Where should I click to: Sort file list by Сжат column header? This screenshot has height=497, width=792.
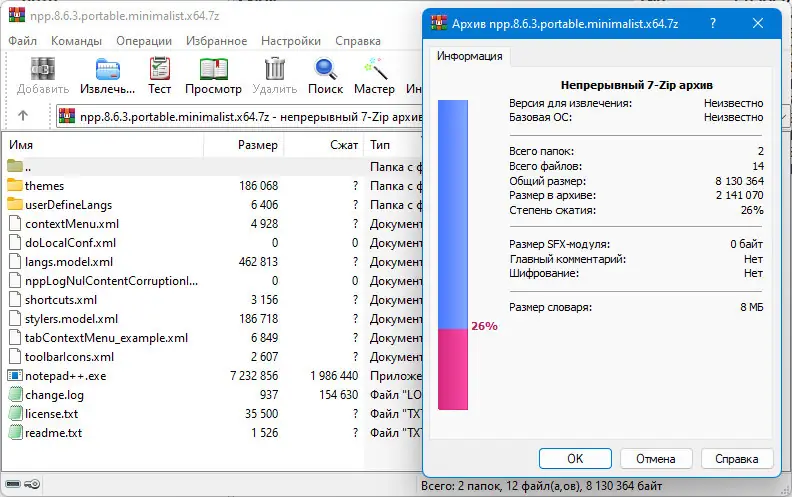tap(324, 145)
